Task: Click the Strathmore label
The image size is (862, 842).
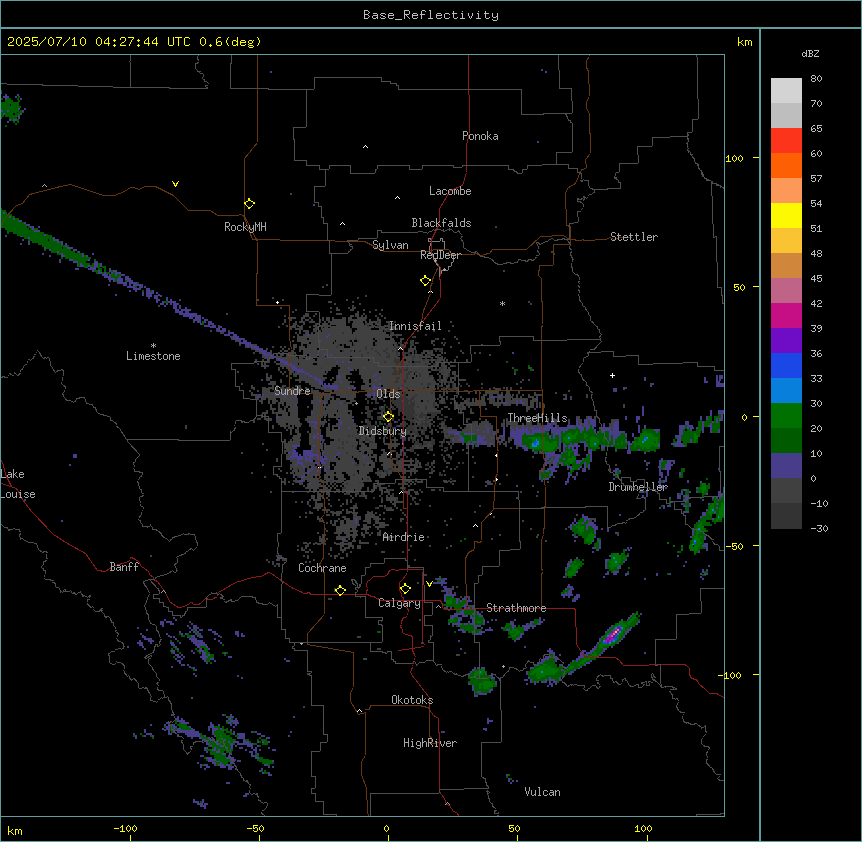Action: (516, 608)
